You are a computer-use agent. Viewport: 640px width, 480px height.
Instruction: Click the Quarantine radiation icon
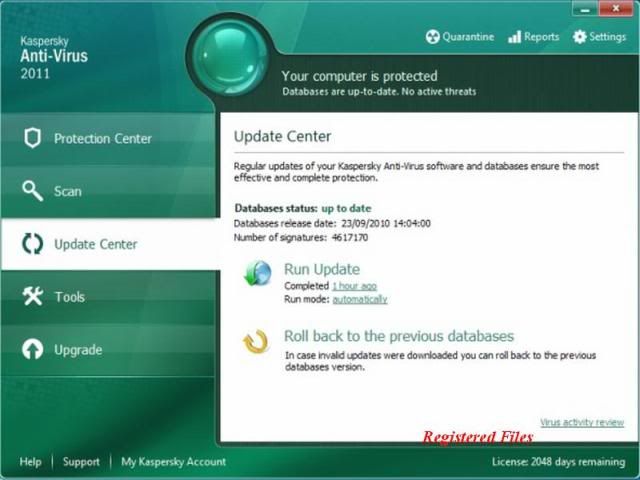(x=432, y=37)
